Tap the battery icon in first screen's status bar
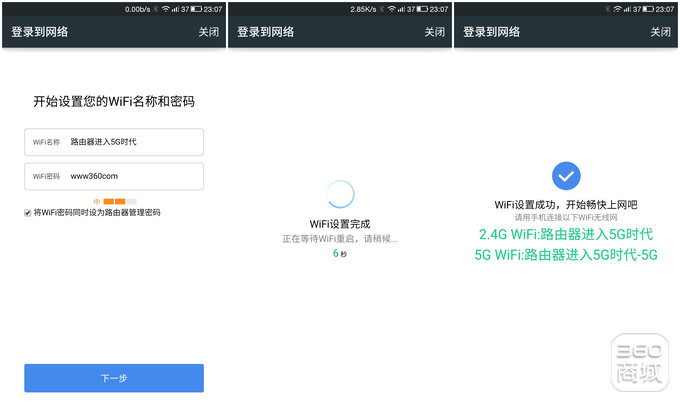Image resolution: width=680 pixels, height=402 pixels. tap(196, 9)
